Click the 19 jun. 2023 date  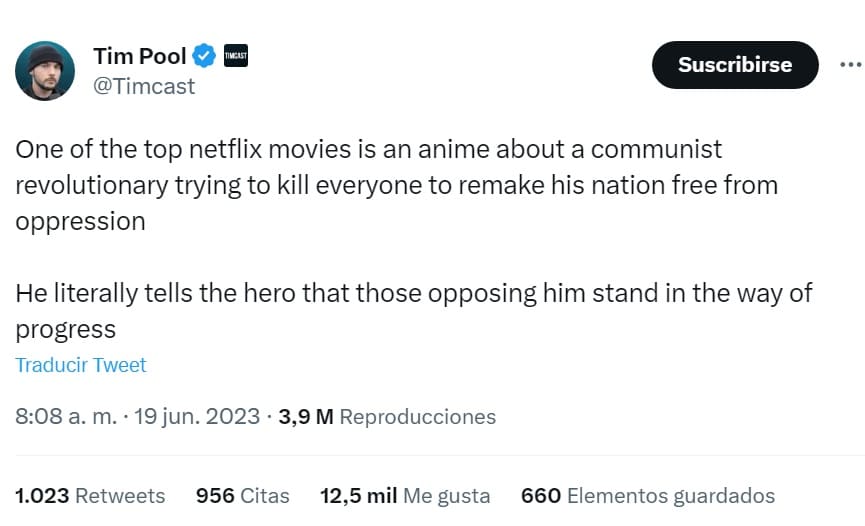pyautogui.click(x=197, y=416)
